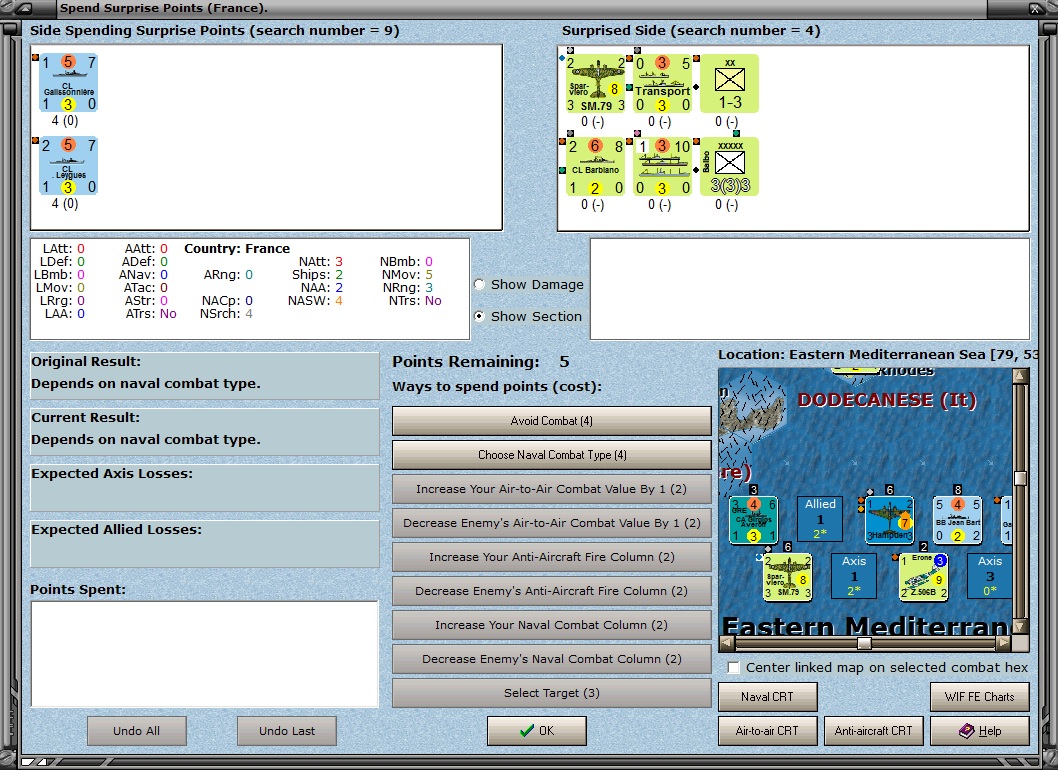
Task: Select the Z.506B Airone seaplane on map
Action: (x=924, y=577)
